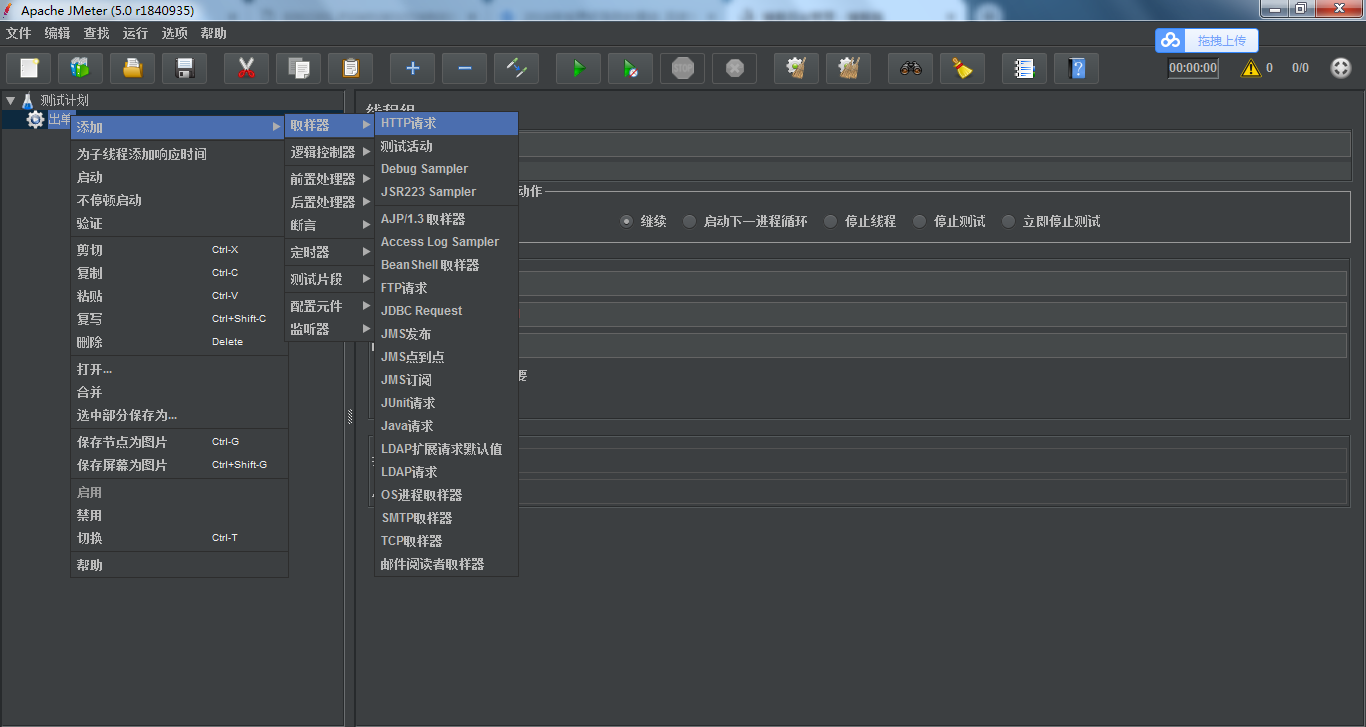
Task: Expand the 后置处理器 submenu
Action: point(331,202)
